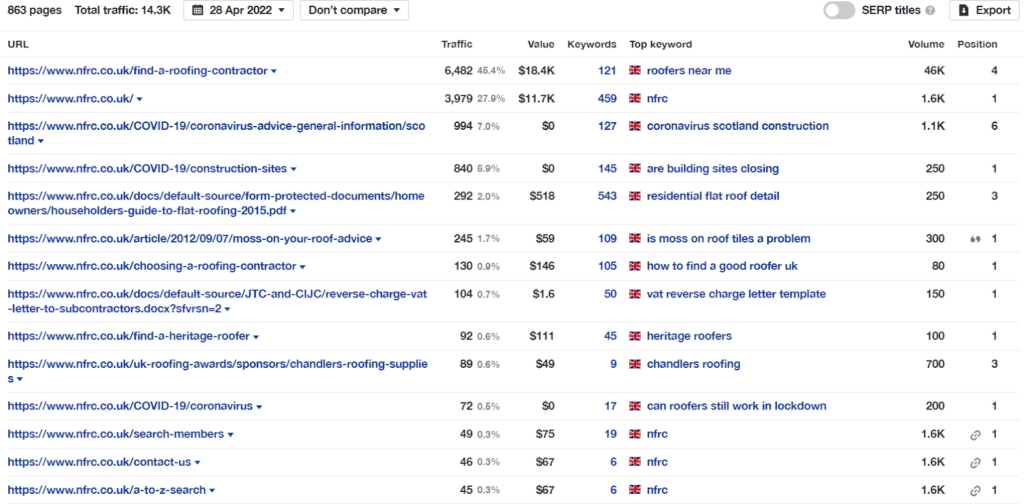1024x504 pixels.
Task: Click the featured snippet quote icon for moss row
Action: click(976, 240)
